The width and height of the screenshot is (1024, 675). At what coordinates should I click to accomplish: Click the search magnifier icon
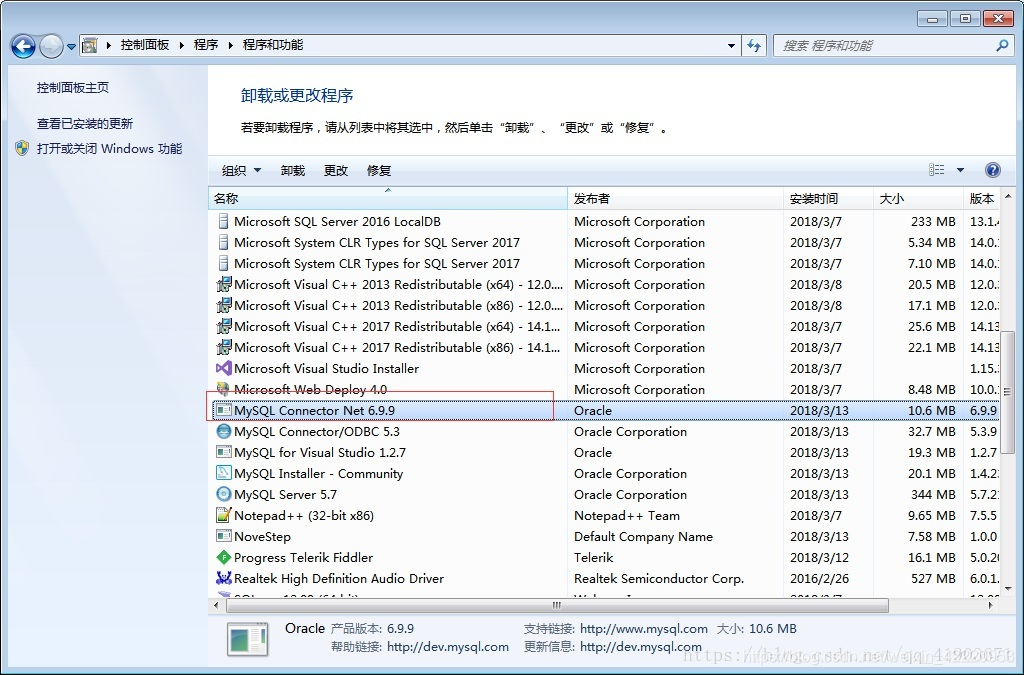(x=1002, y=46)
